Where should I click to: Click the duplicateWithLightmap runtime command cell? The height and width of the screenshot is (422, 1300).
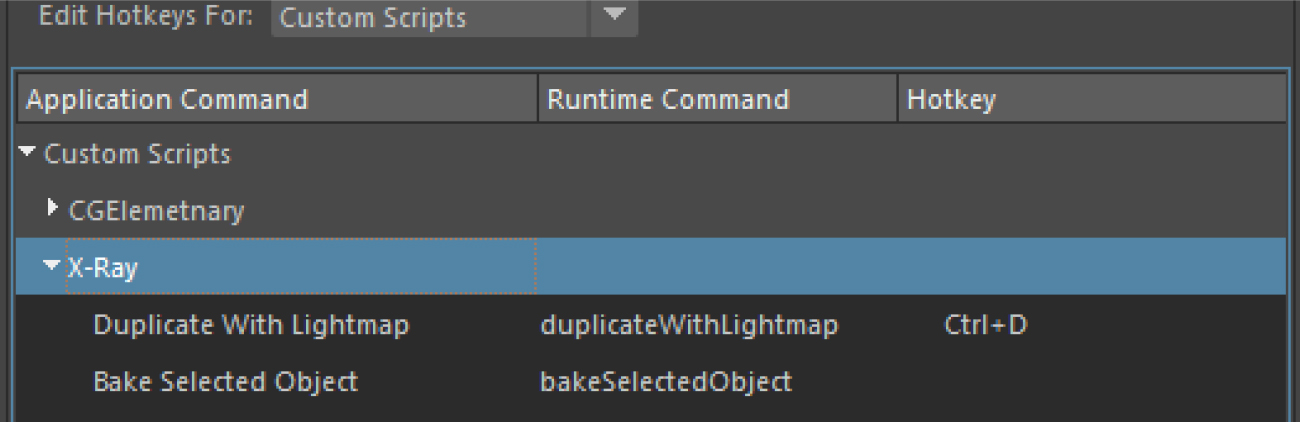(x=689, y=325)
